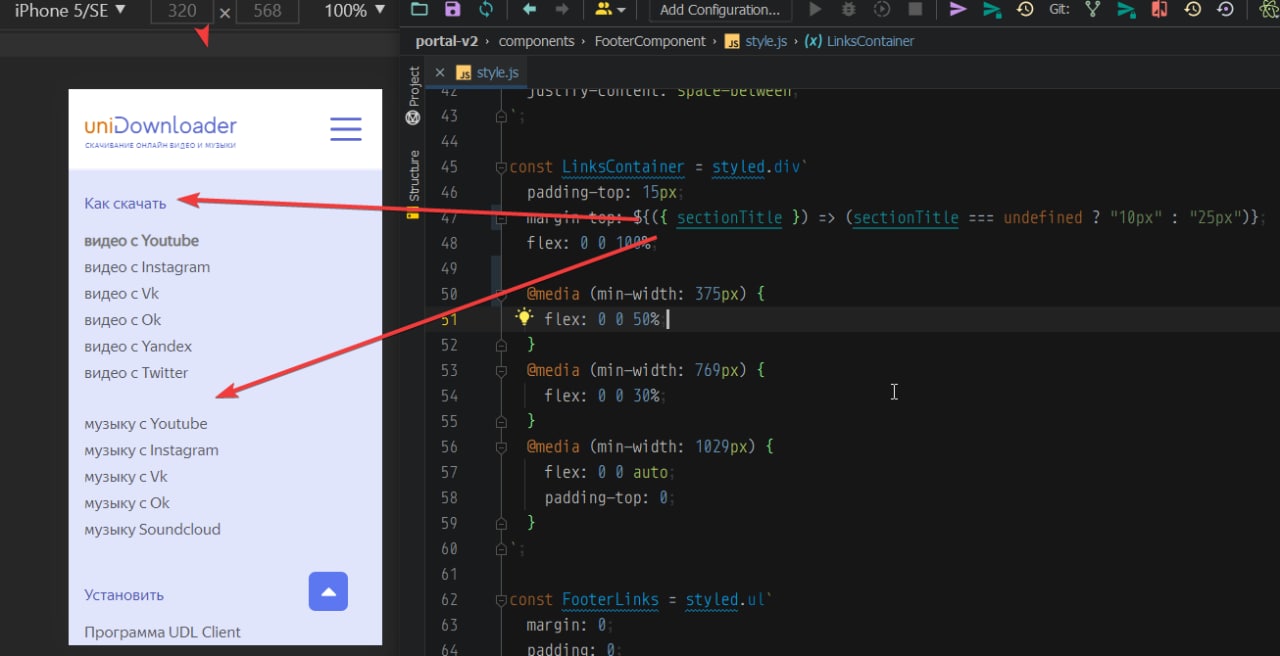1280x656 pixels.
Task: Navigate forward with the right arrow
Action: click(562, 9)
